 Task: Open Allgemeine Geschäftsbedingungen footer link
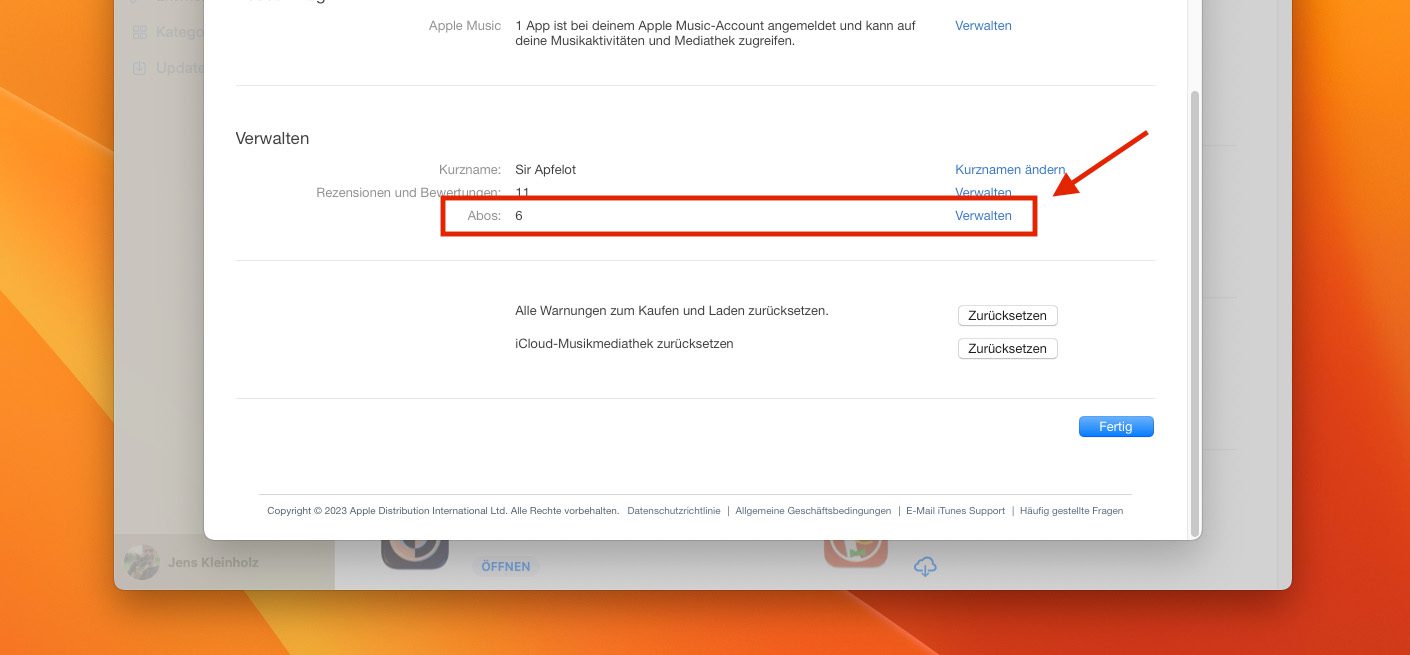(813, 511)
